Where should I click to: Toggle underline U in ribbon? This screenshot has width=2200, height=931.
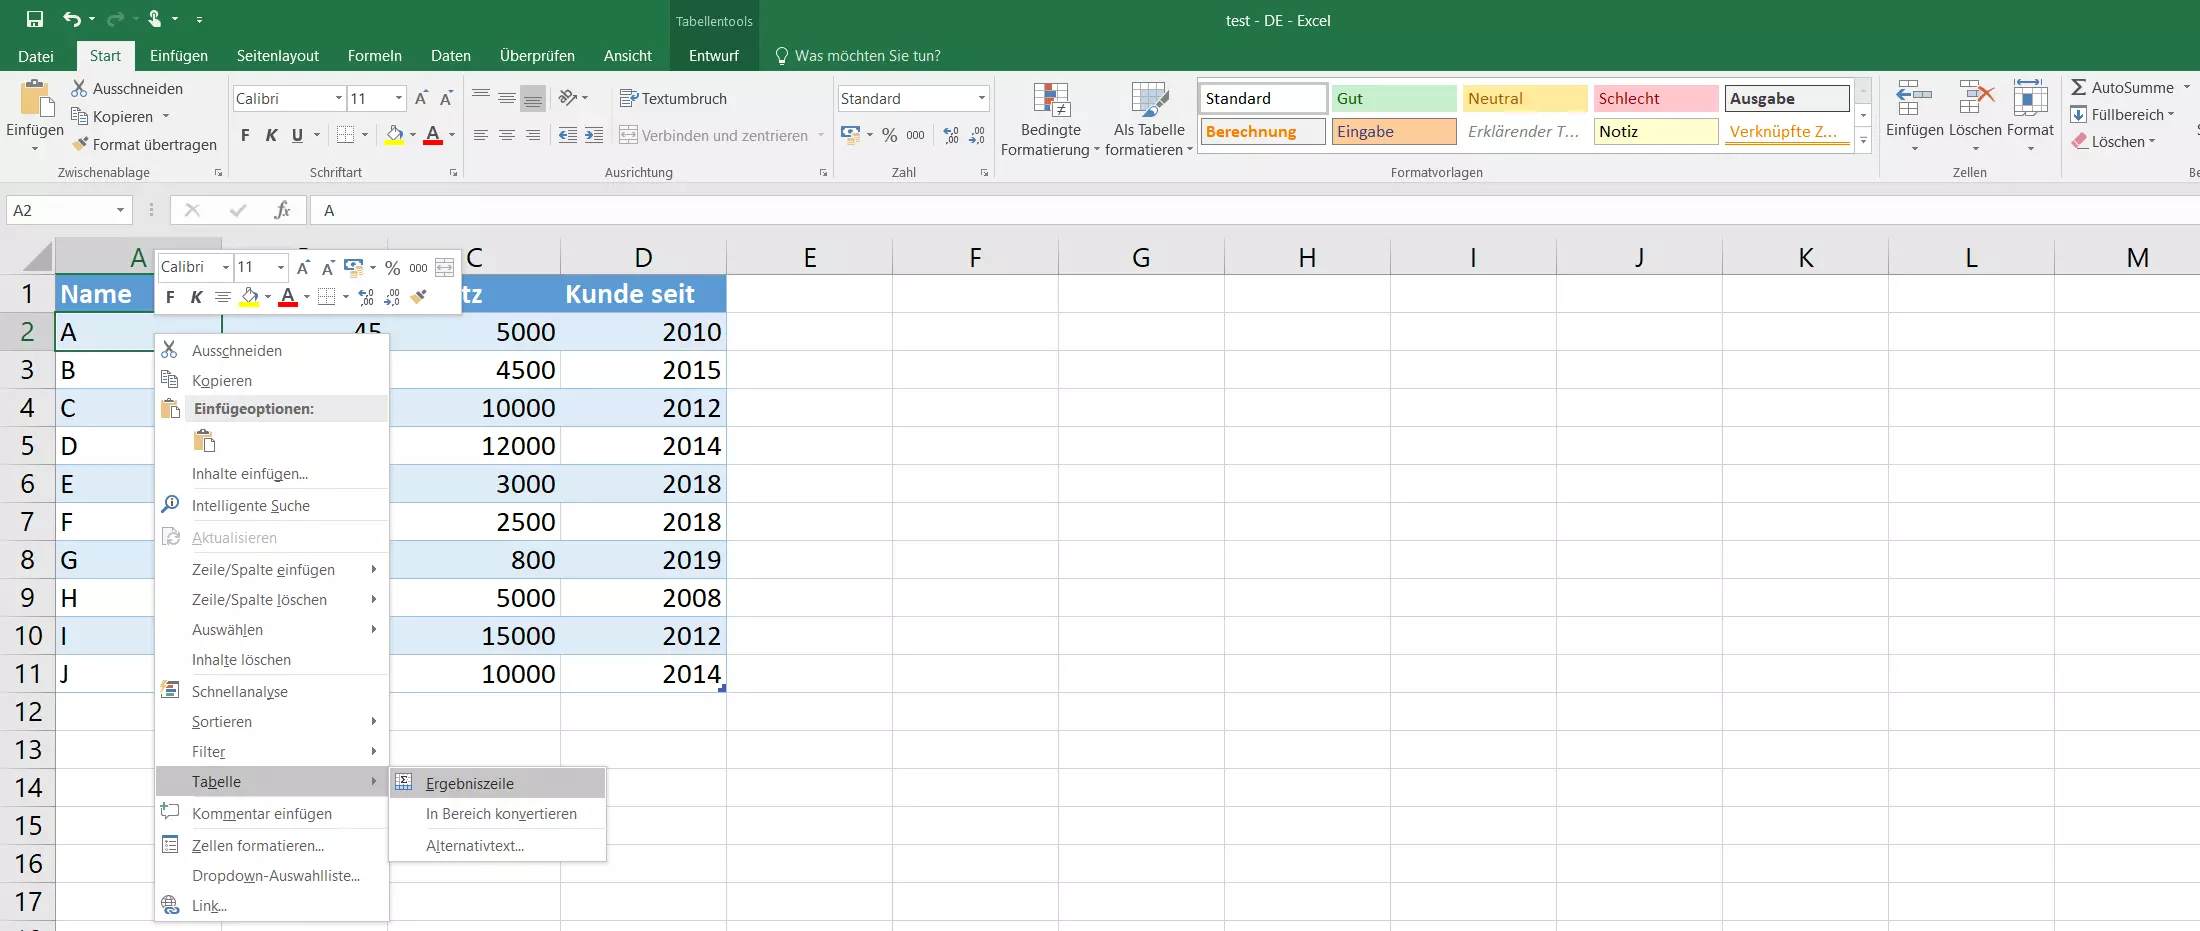297,135
